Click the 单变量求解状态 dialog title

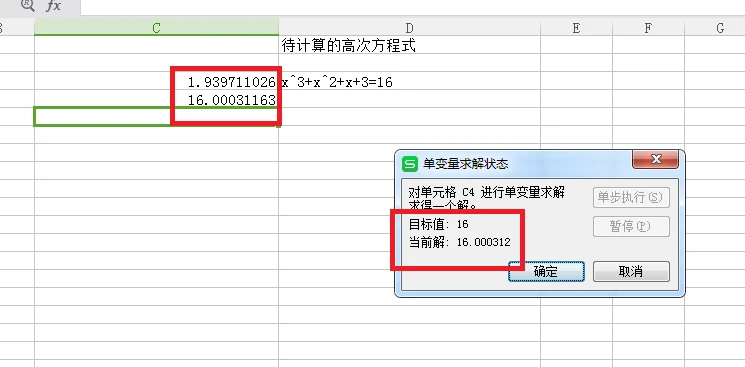[466, 164]
